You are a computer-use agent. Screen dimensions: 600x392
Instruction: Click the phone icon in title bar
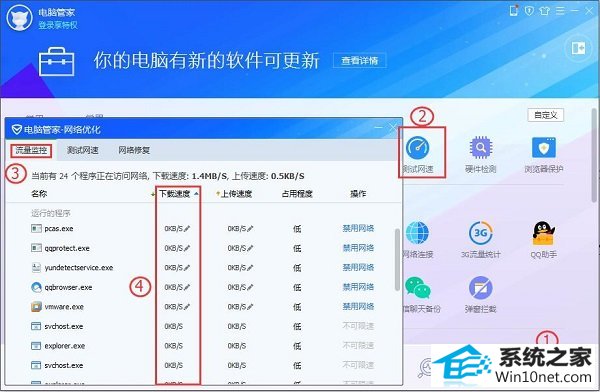(514, 11)
